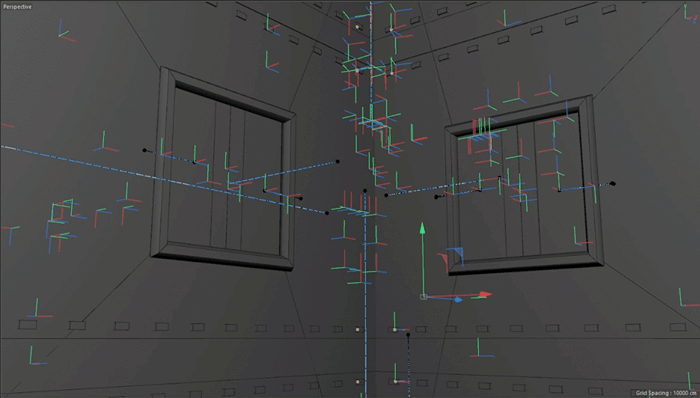Click the black dot ending the long left dashed line
Image resolution: width=700 pixels, height=398 pixels.
[327, 213]
